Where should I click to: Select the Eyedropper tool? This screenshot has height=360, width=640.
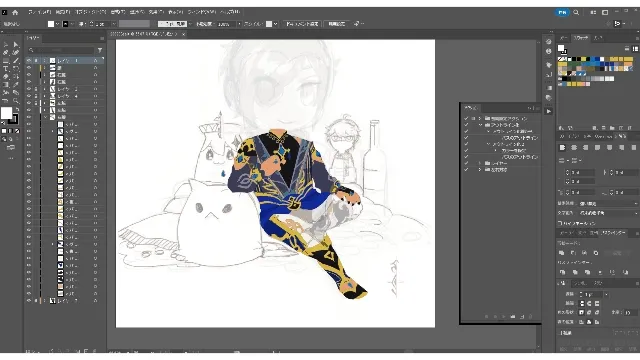16,84
